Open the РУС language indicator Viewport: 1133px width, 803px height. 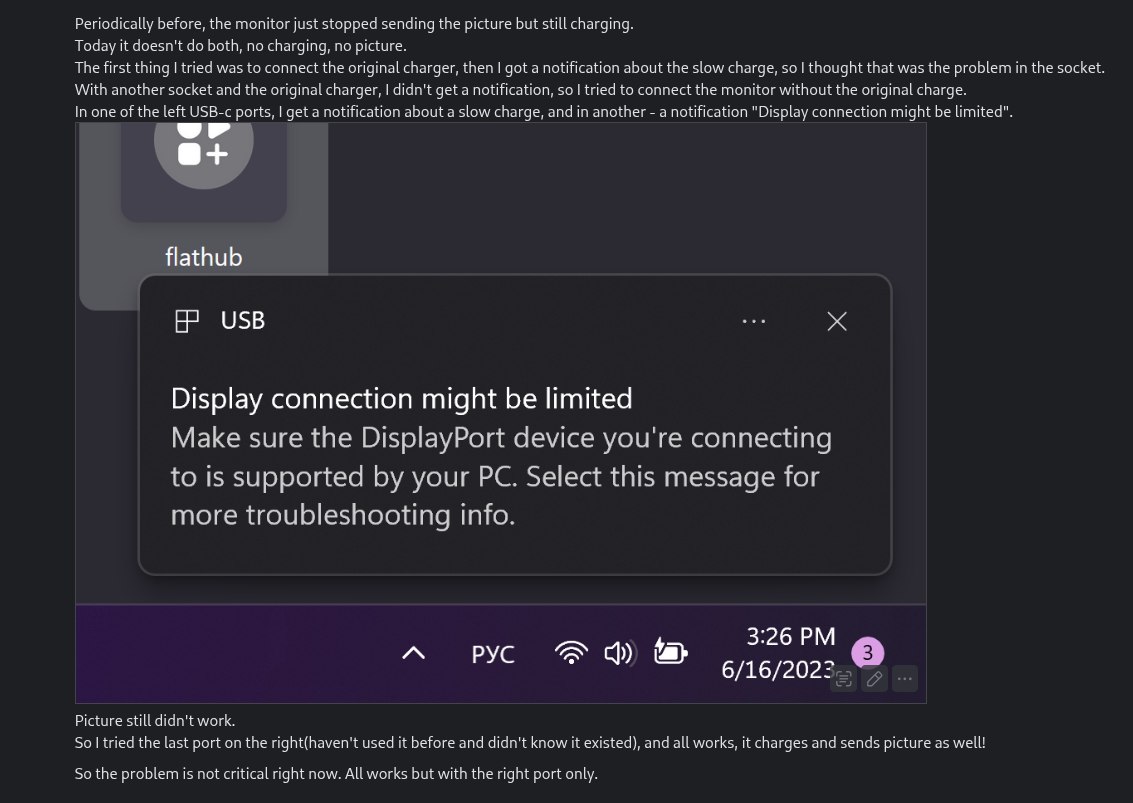tap(493, 655)
